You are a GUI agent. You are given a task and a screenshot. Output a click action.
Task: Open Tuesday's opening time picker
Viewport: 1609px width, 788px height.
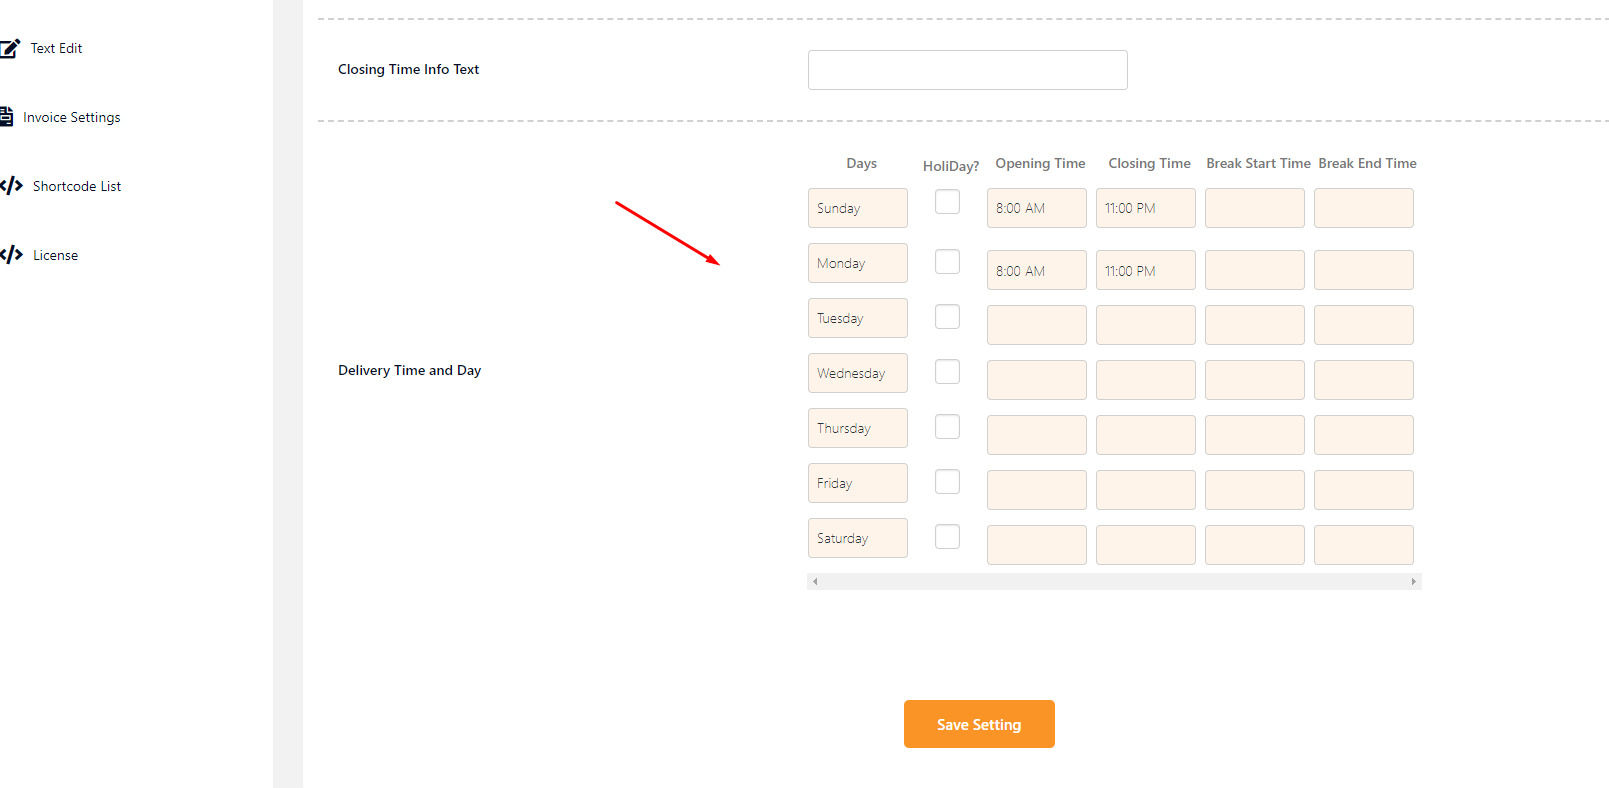click(1036, 325)
